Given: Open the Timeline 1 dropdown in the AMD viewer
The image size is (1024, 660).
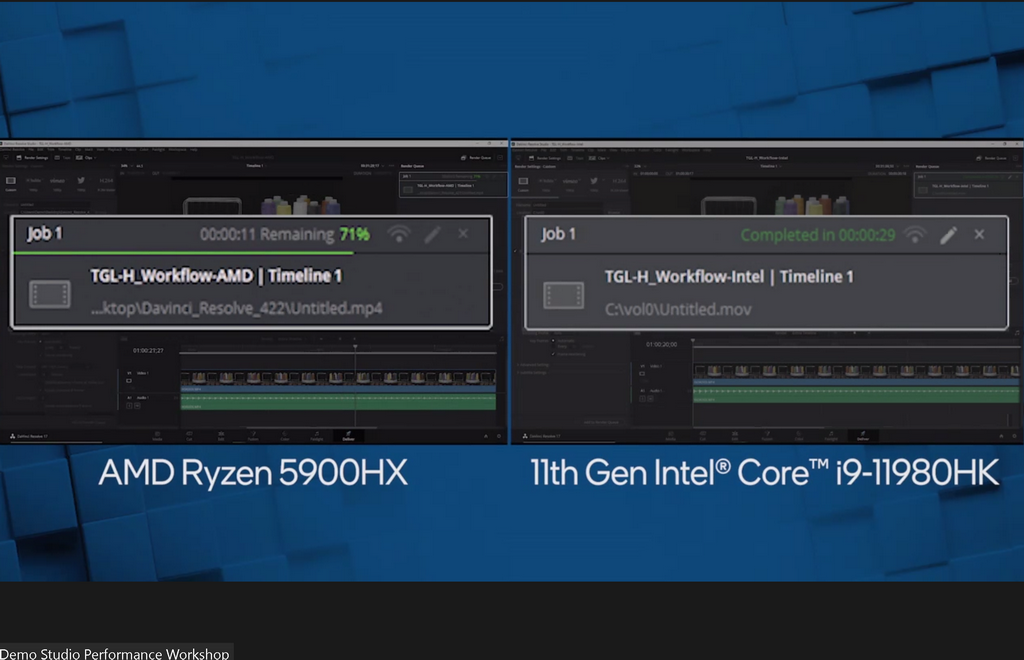Looking at the screenshot, I should coord(256,166).
